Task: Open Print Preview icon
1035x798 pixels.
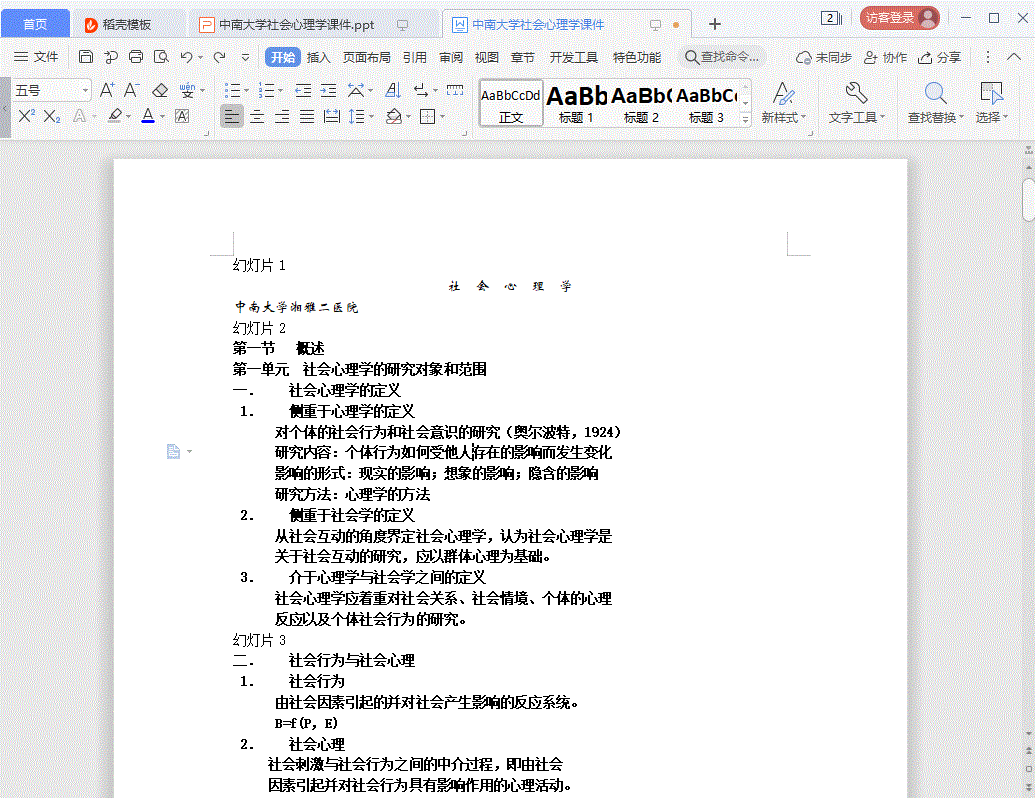Action: 161,57
